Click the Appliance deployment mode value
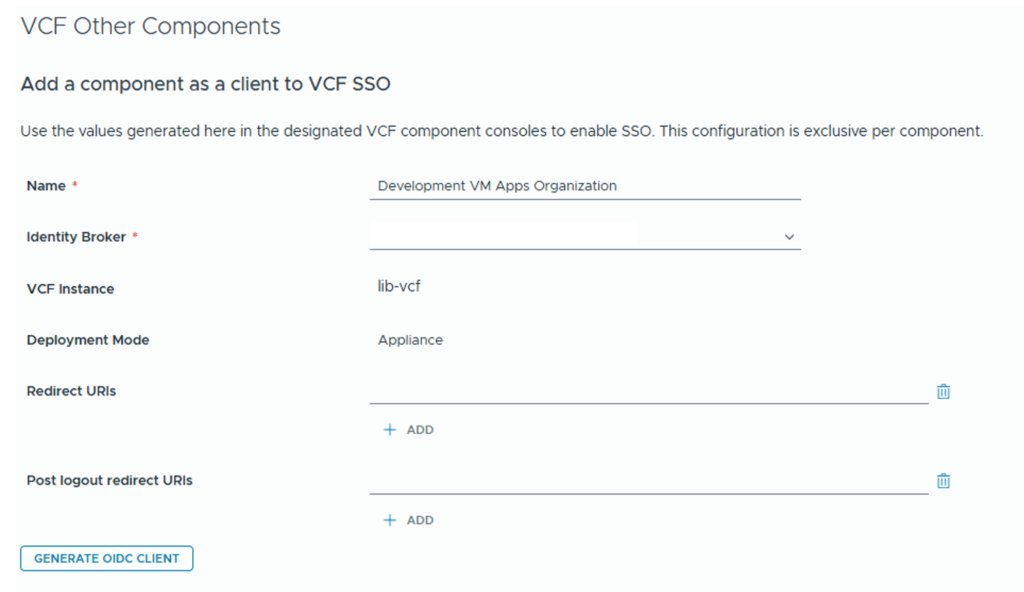1024x592 pixels. 410,340
